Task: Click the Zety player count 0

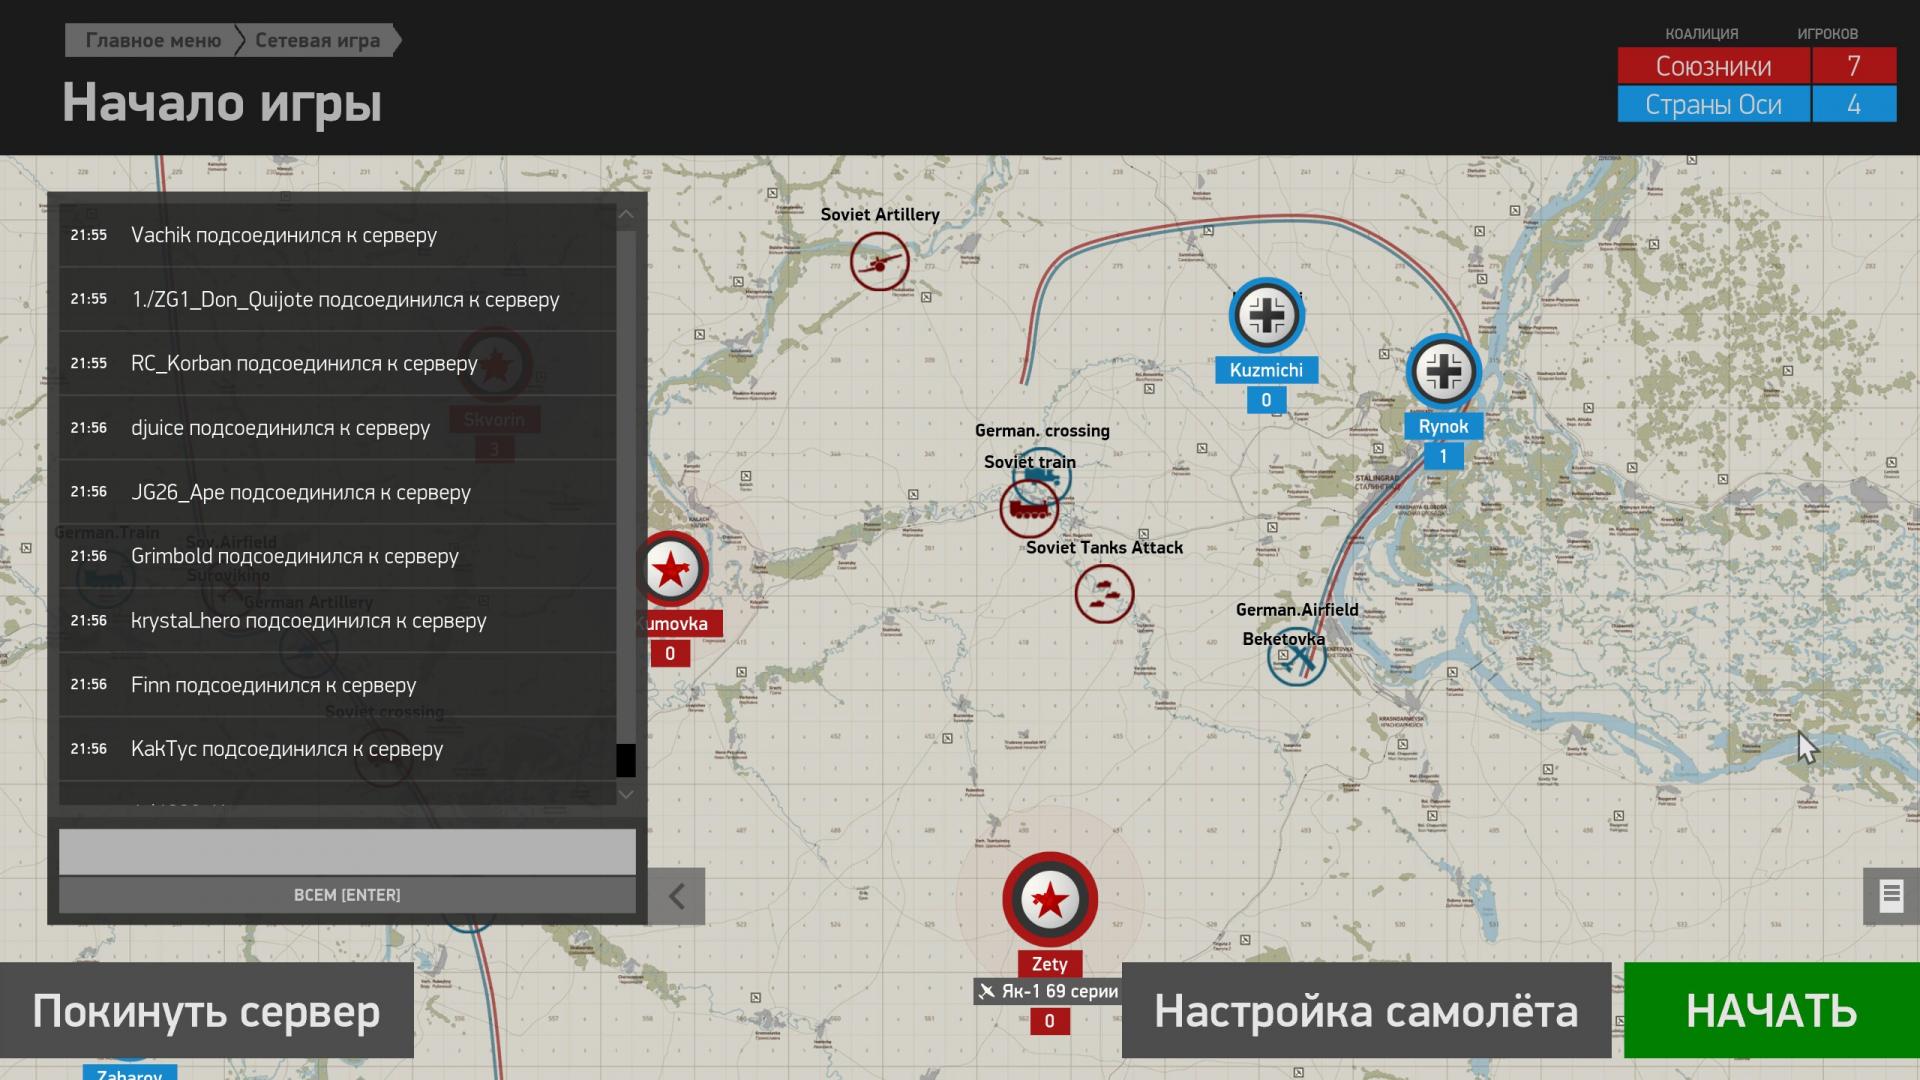Action: (1050, 1021)
